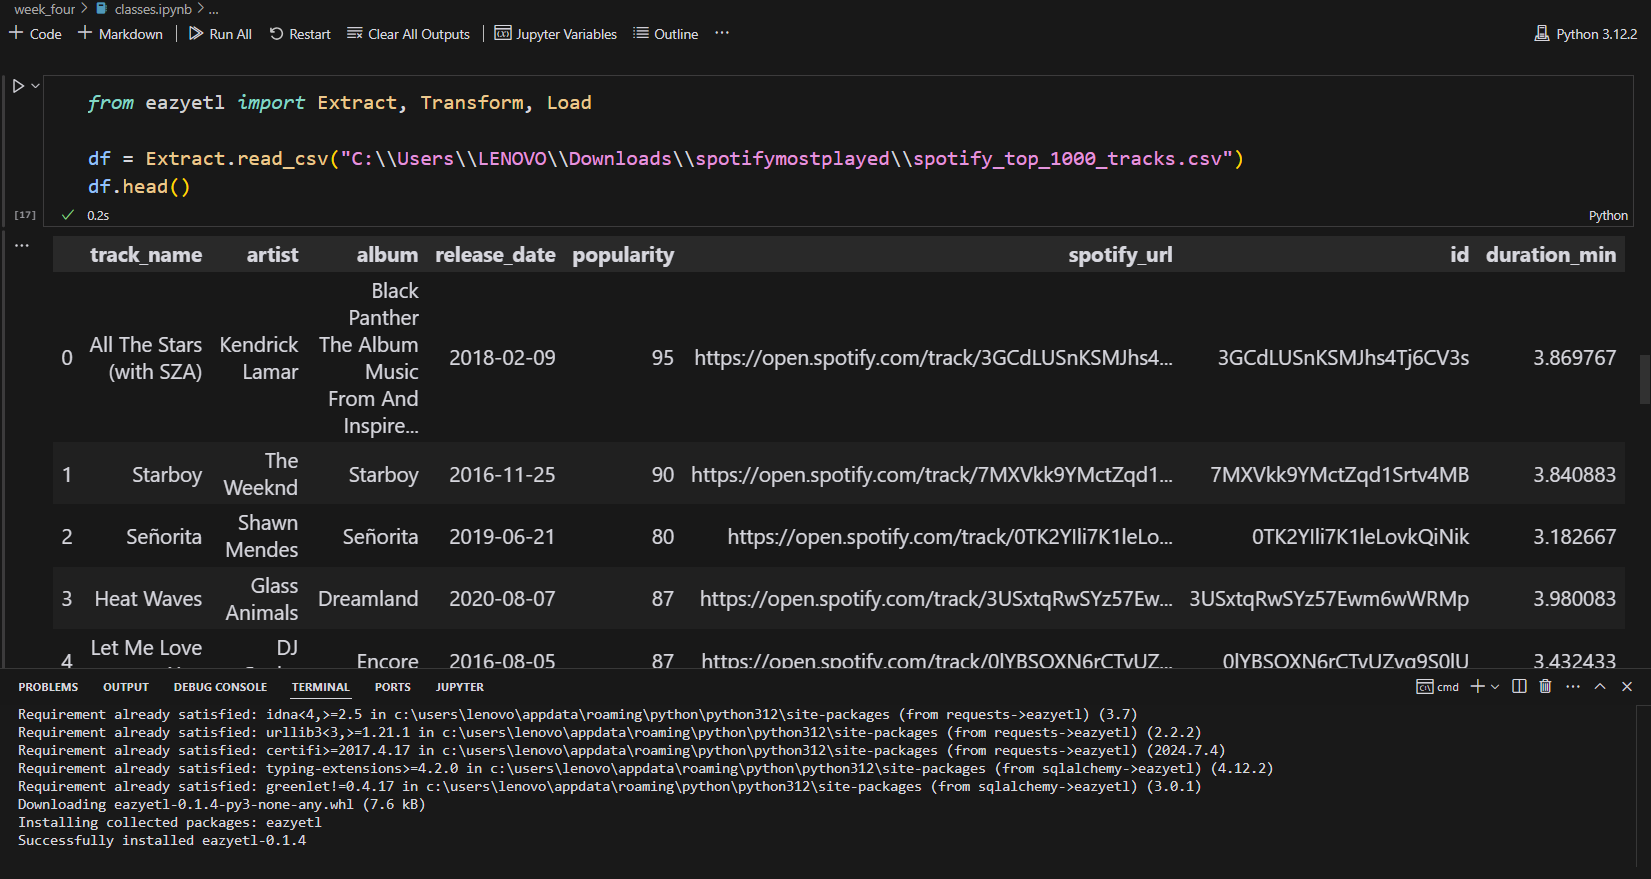Screen dimensions: 1651x879
Task: Select the Starboy track_name cell
Action: [167, 475]
